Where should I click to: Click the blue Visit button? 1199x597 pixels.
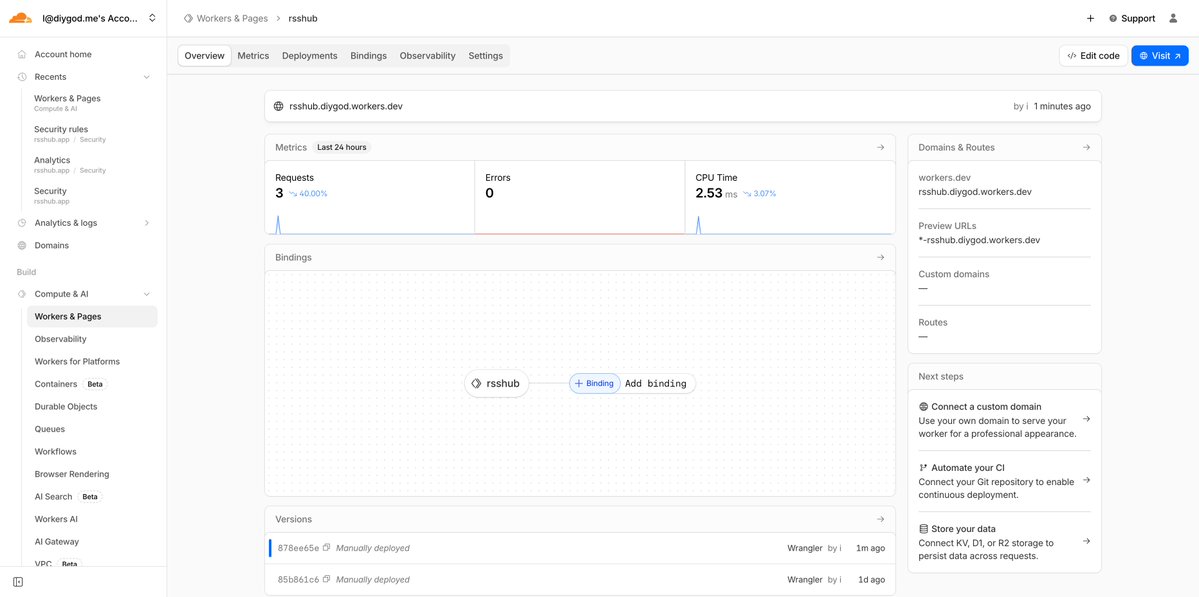[1160, 56]
